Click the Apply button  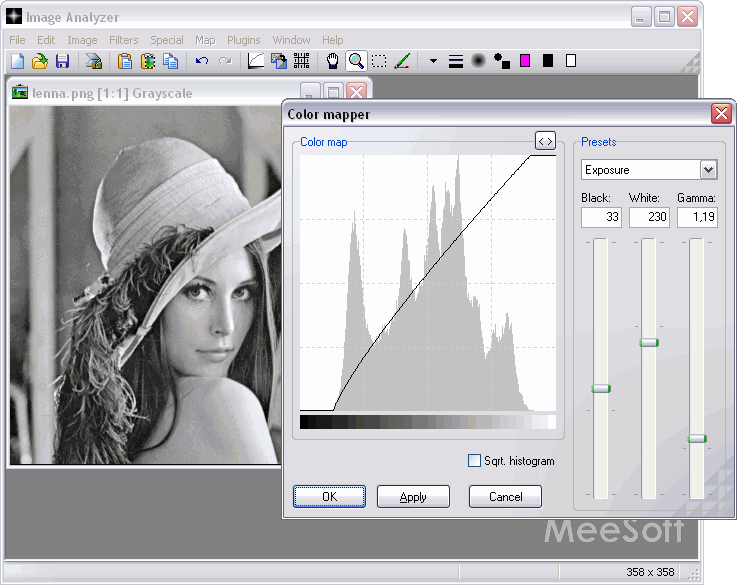coord(413,497)
